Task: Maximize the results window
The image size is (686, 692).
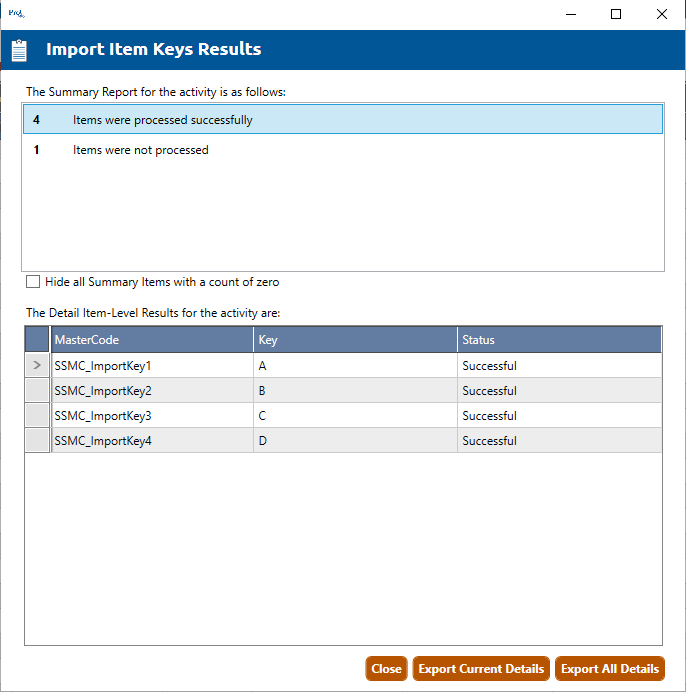Action: tap(616, 14)
